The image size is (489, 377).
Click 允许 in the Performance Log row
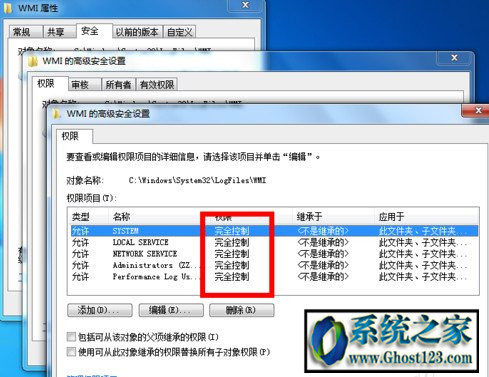click(80, 277)
